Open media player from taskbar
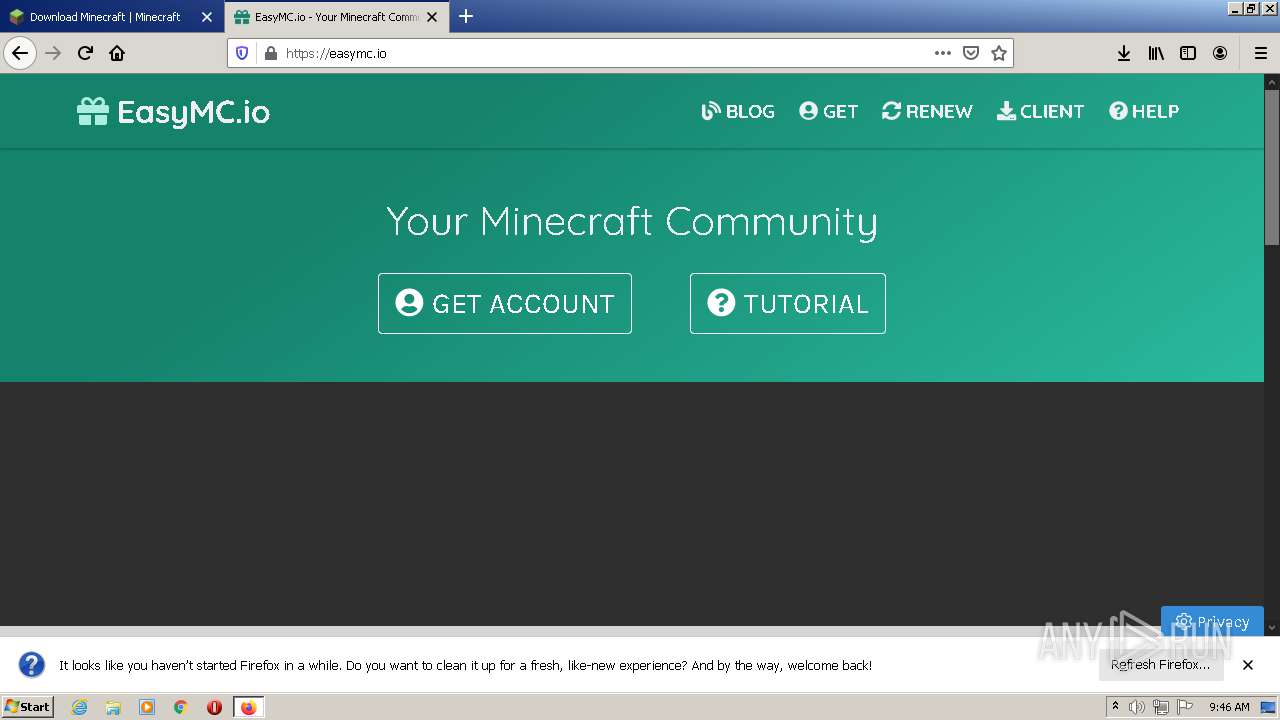The width and height of the screenshot is (1280, 720). 147,707
